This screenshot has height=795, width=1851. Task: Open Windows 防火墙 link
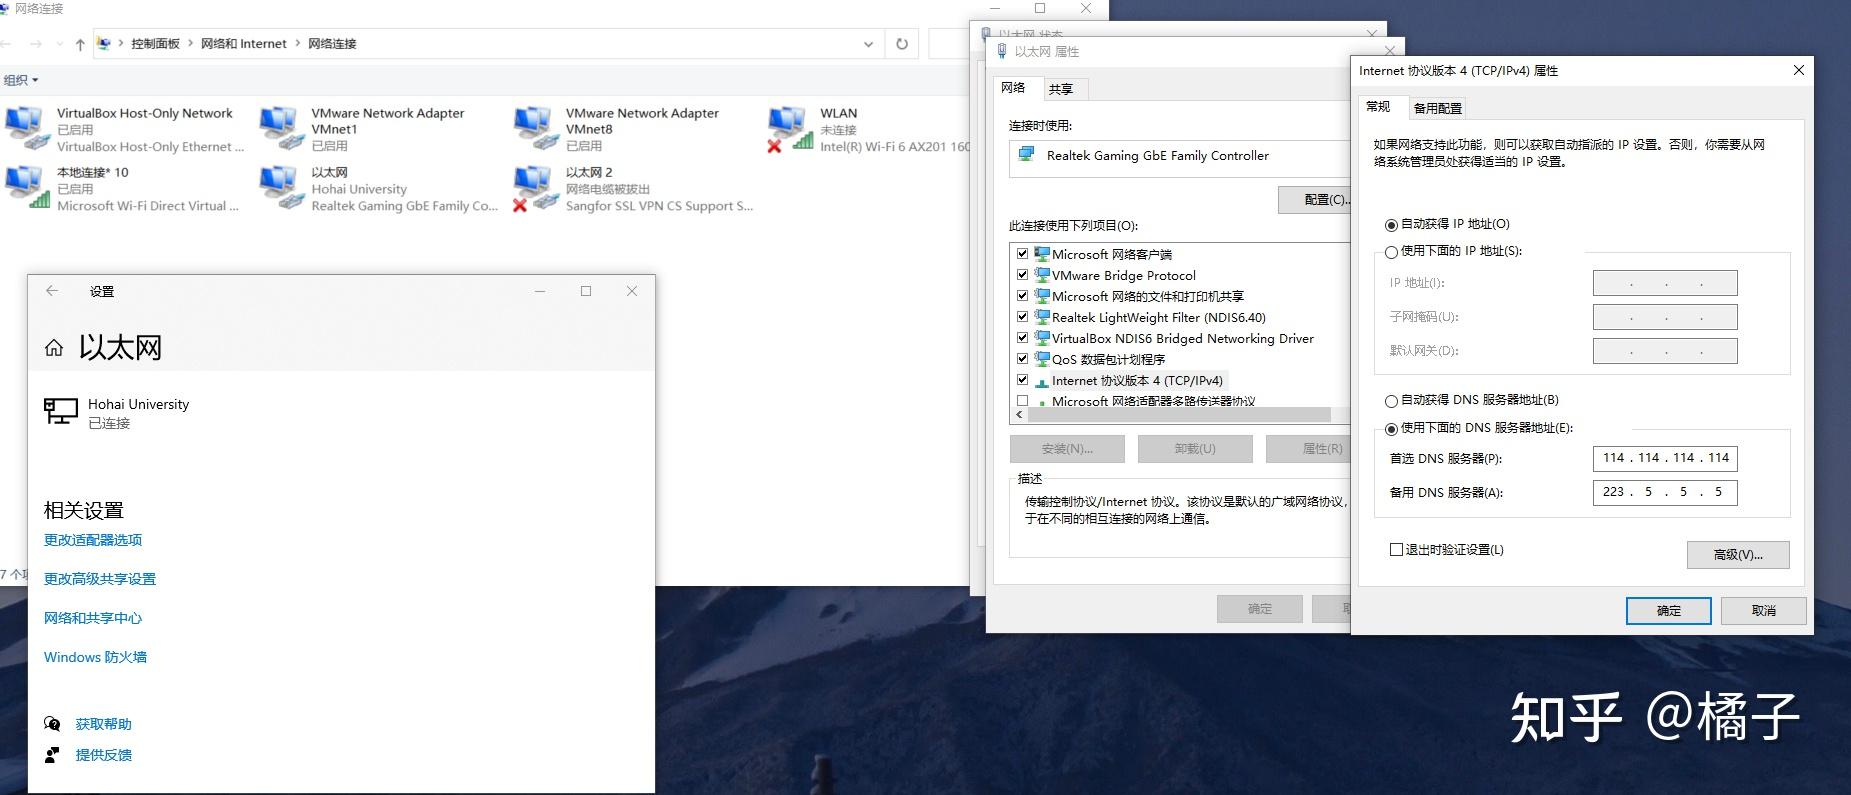(95, 657)
